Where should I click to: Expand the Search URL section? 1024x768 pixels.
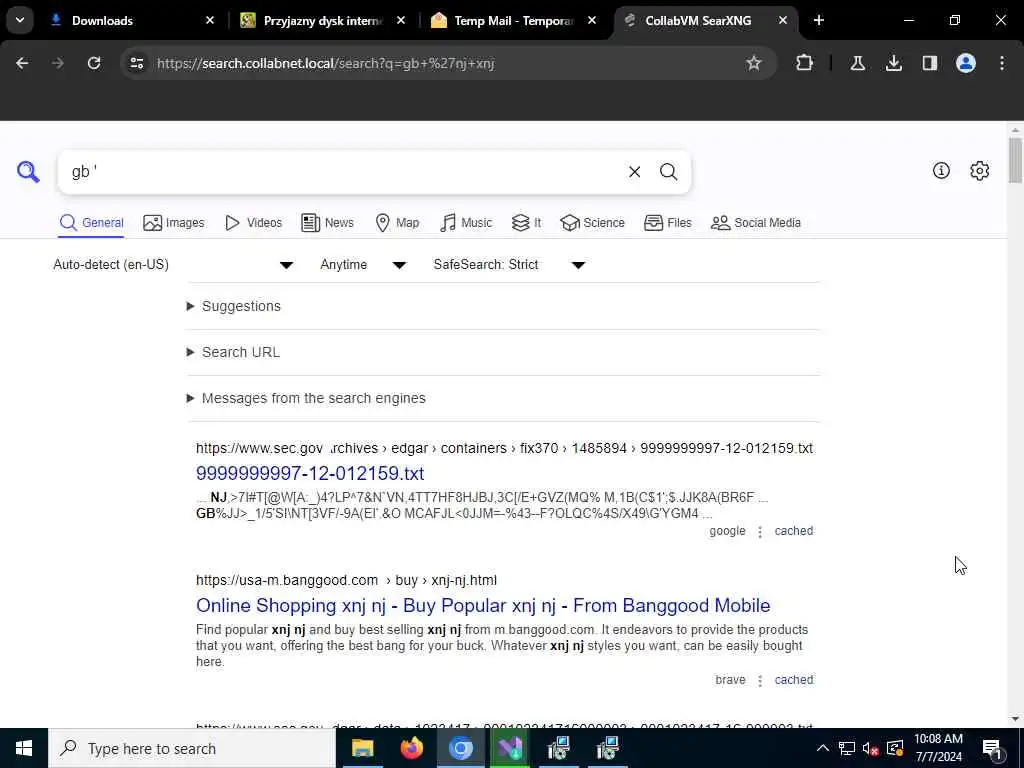(233, 352)
